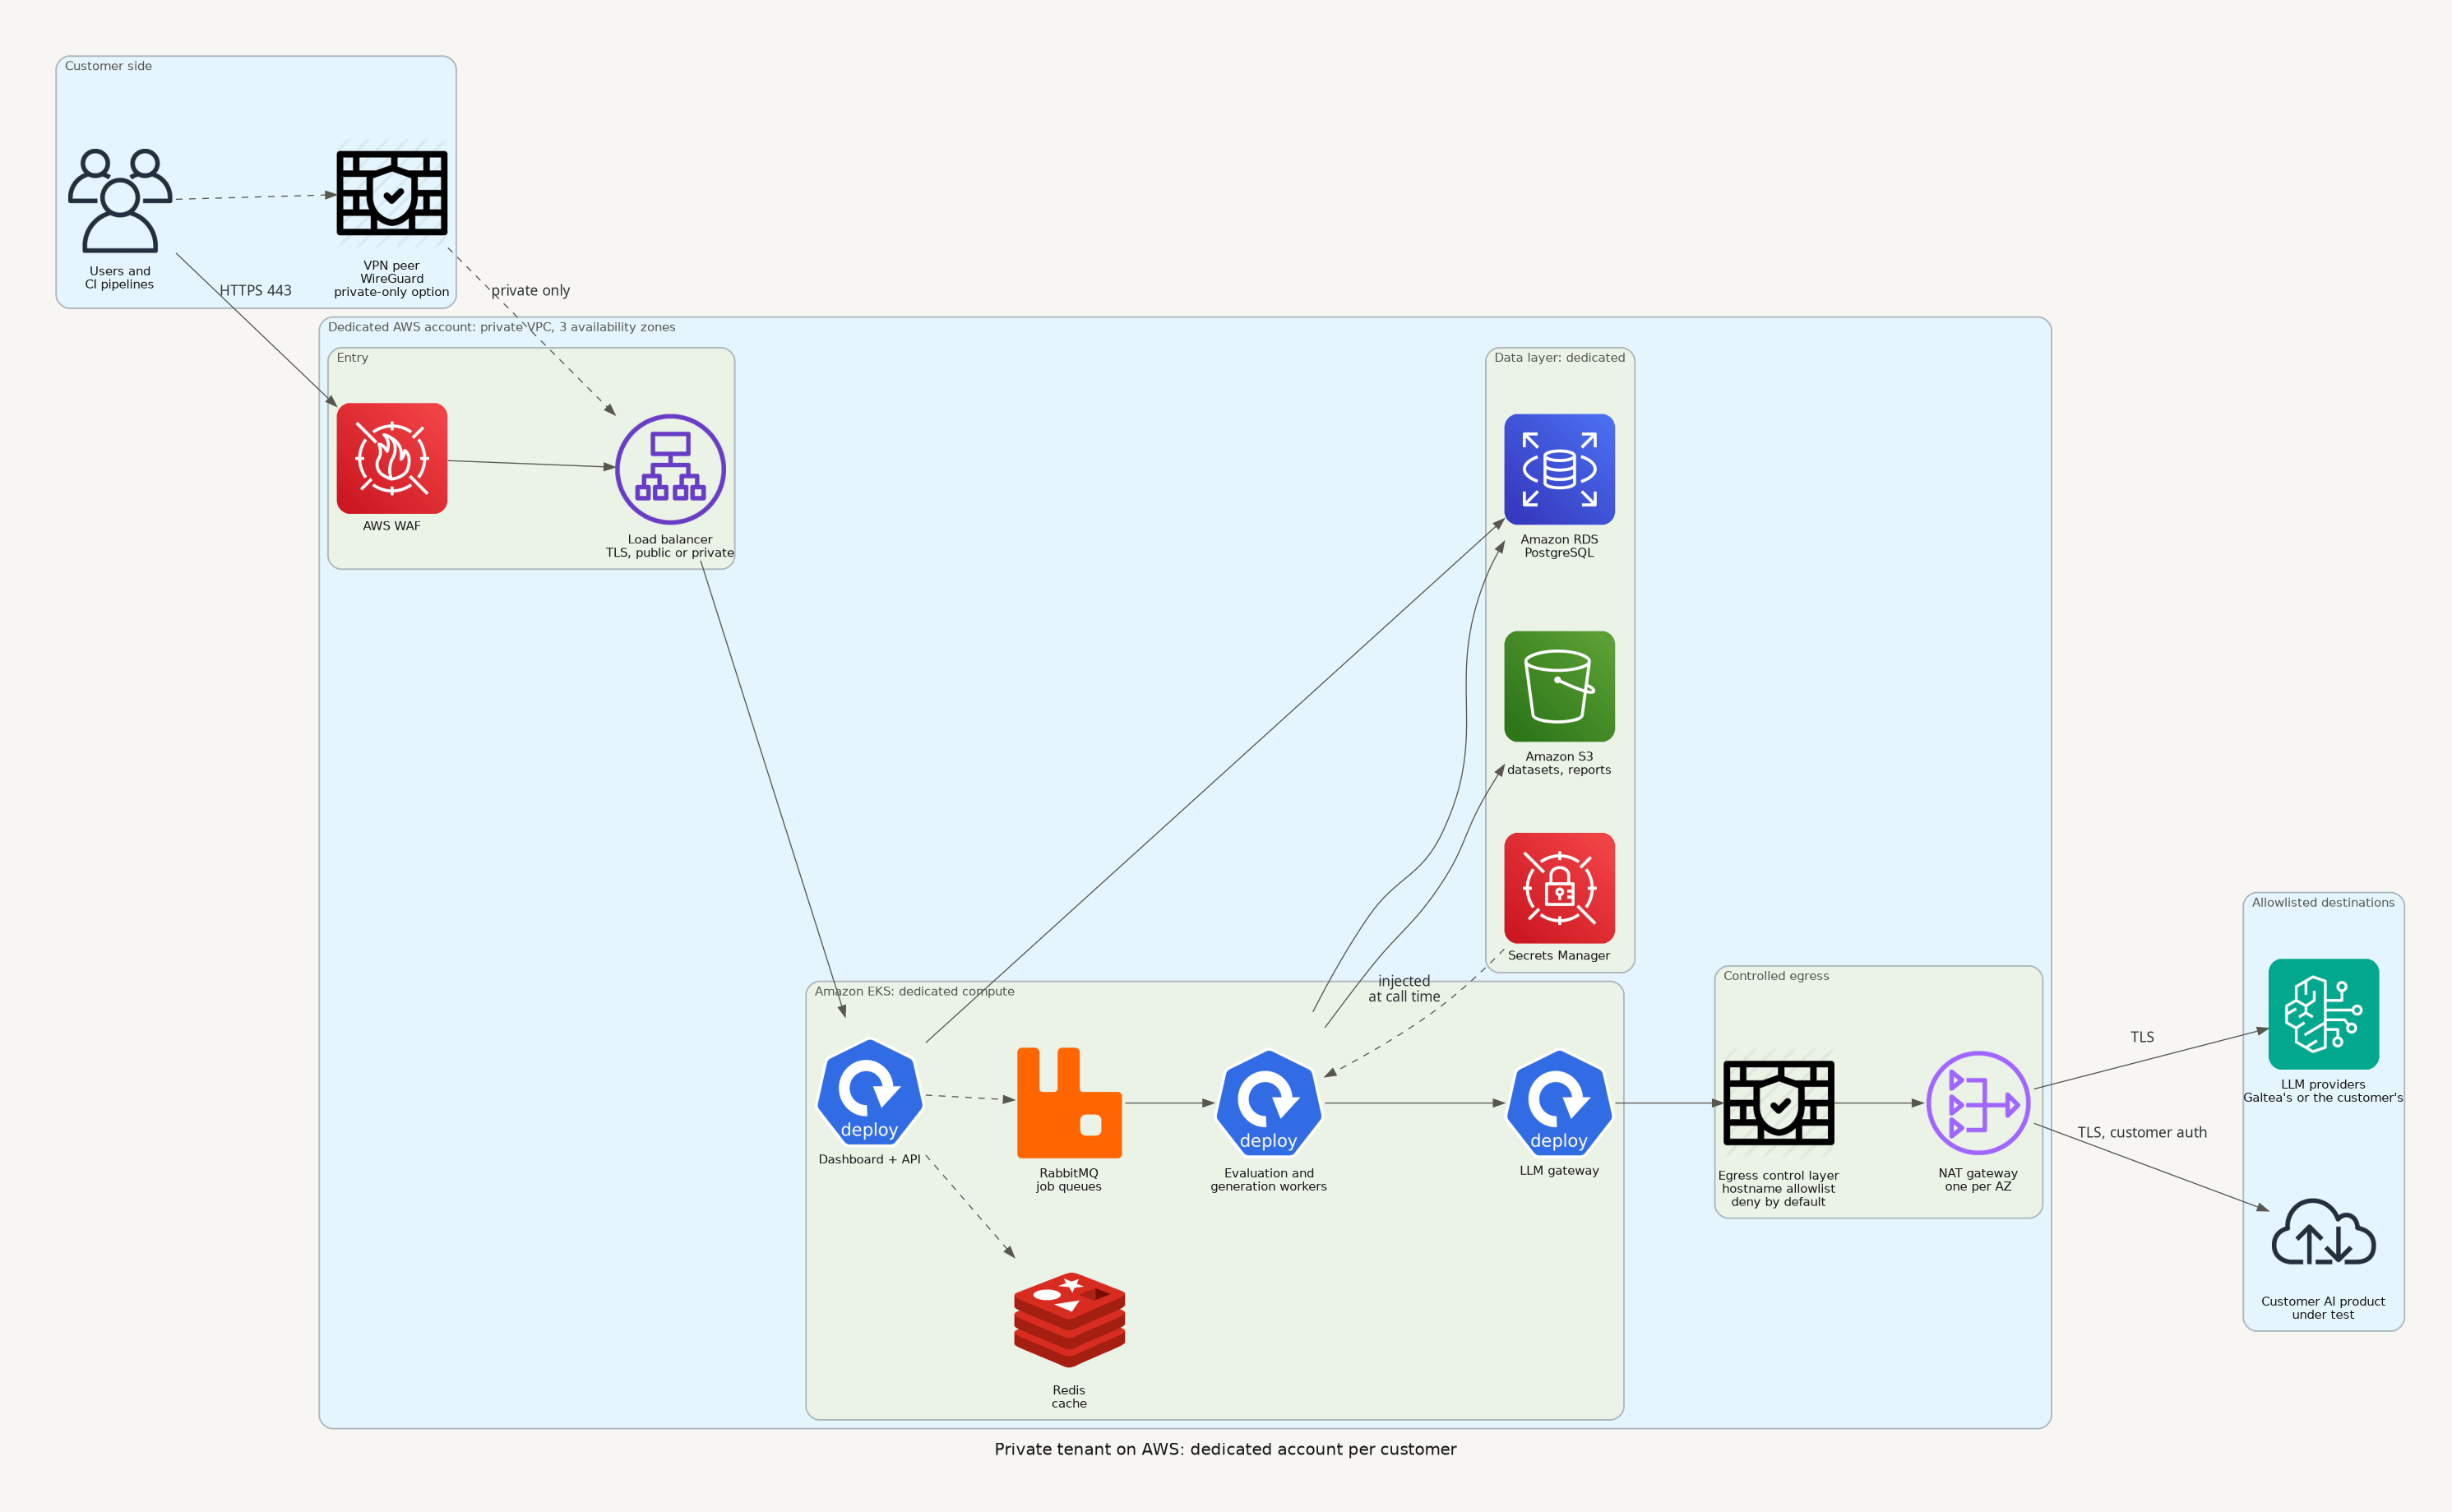Select the 'Customer side' group title
This screenshot has width=2452, height=1512.
coord(108,66)
